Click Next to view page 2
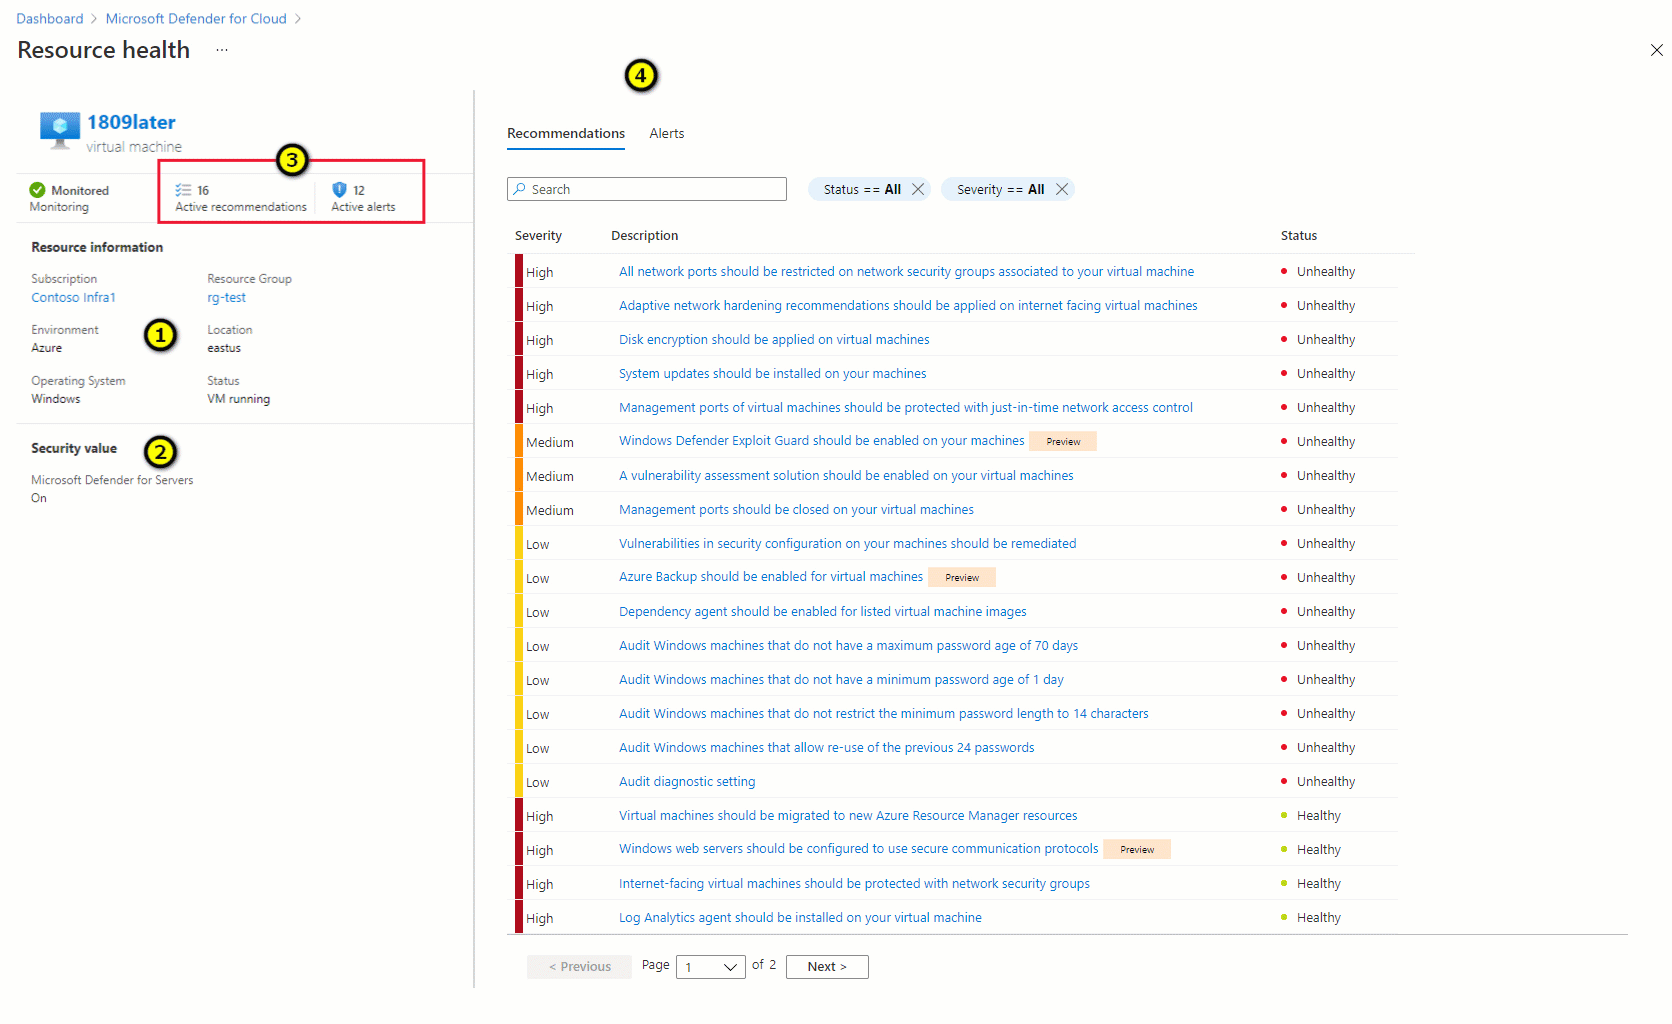 (x=826, y=966)
